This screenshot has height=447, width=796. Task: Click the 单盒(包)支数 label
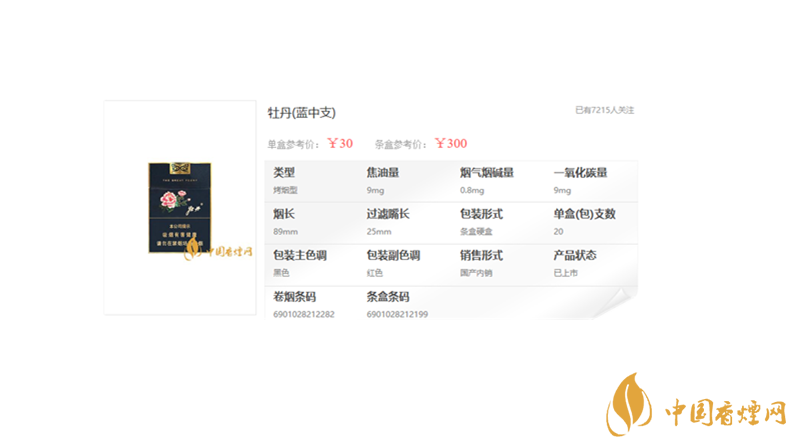[584, 214]
